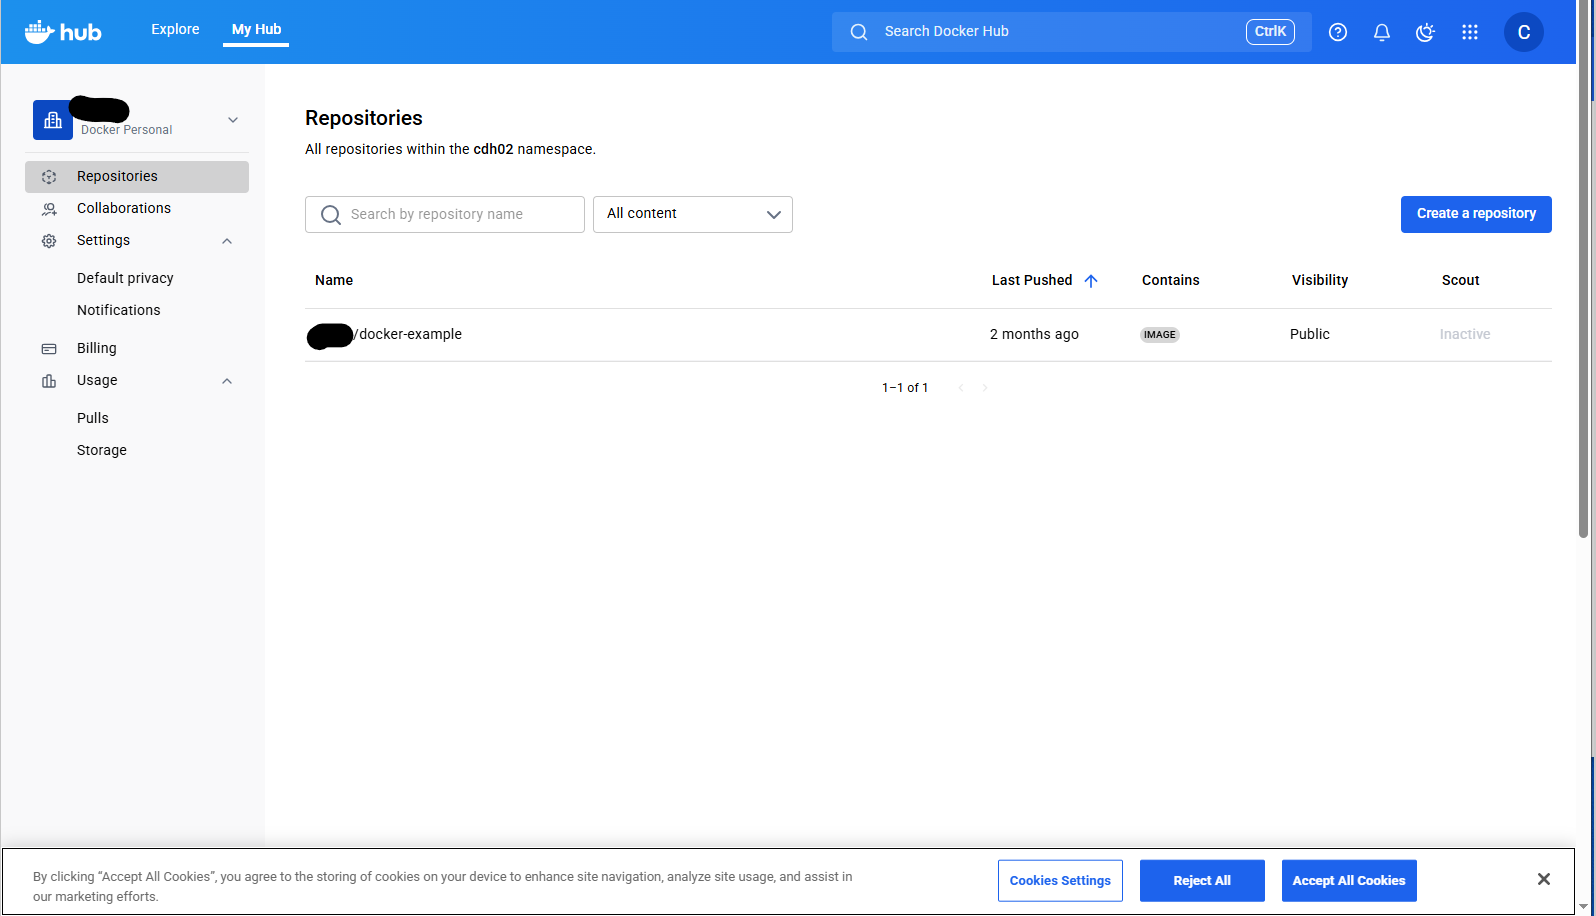1596x916 pixels.
Task: Click the Name column header
Action: click(x=334, y=280)
